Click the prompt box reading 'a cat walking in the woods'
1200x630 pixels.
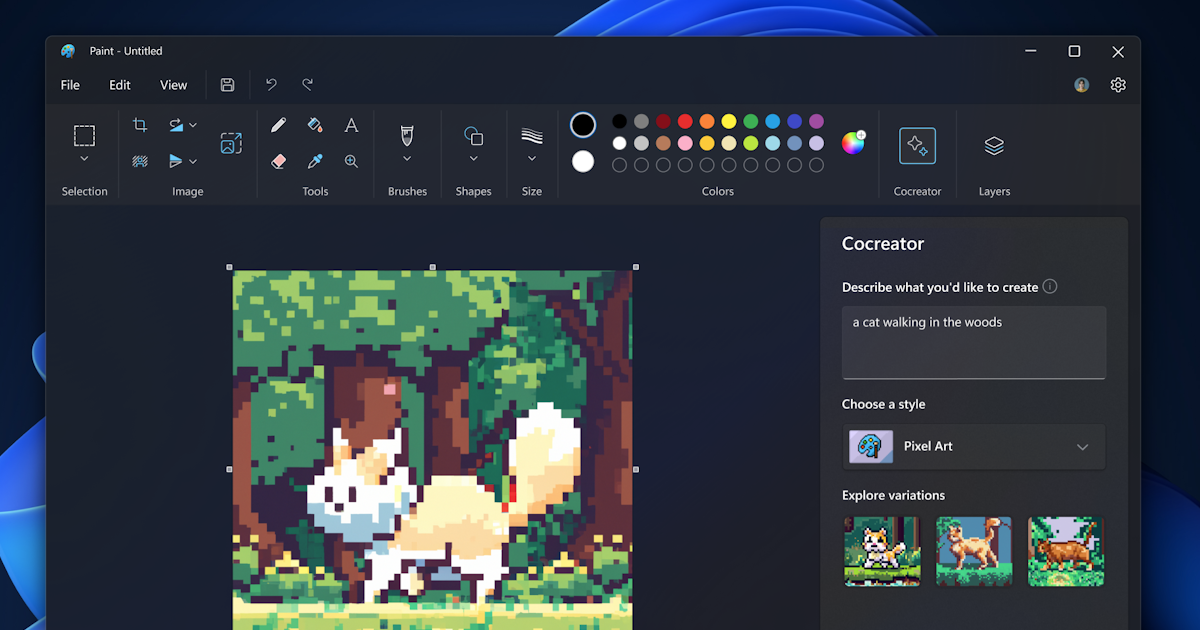pyautogui.click(x=974, y=342)
